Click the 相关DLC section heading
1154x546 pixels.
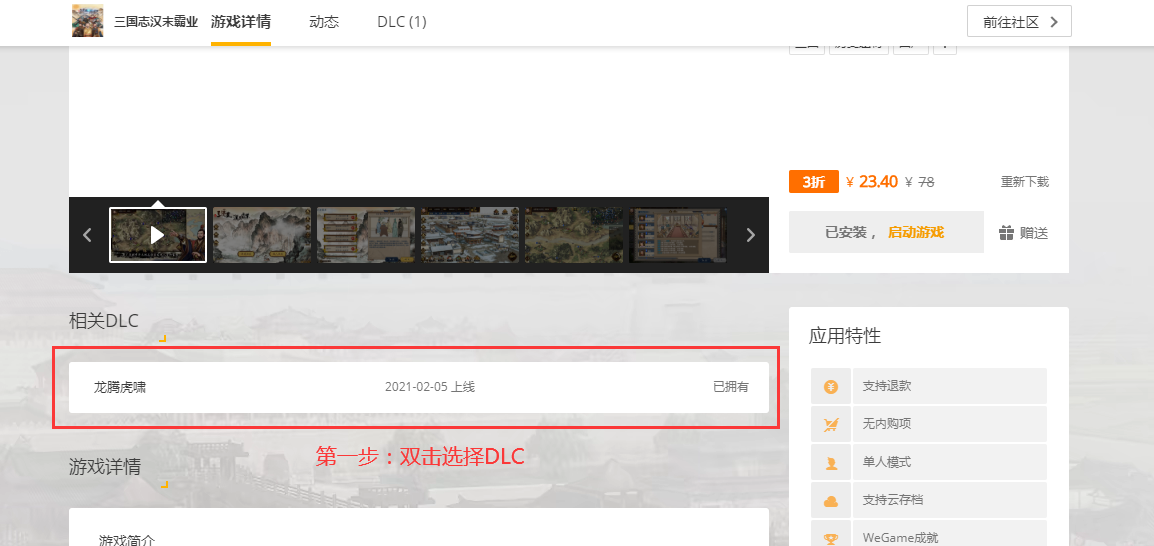pos(104,321)
